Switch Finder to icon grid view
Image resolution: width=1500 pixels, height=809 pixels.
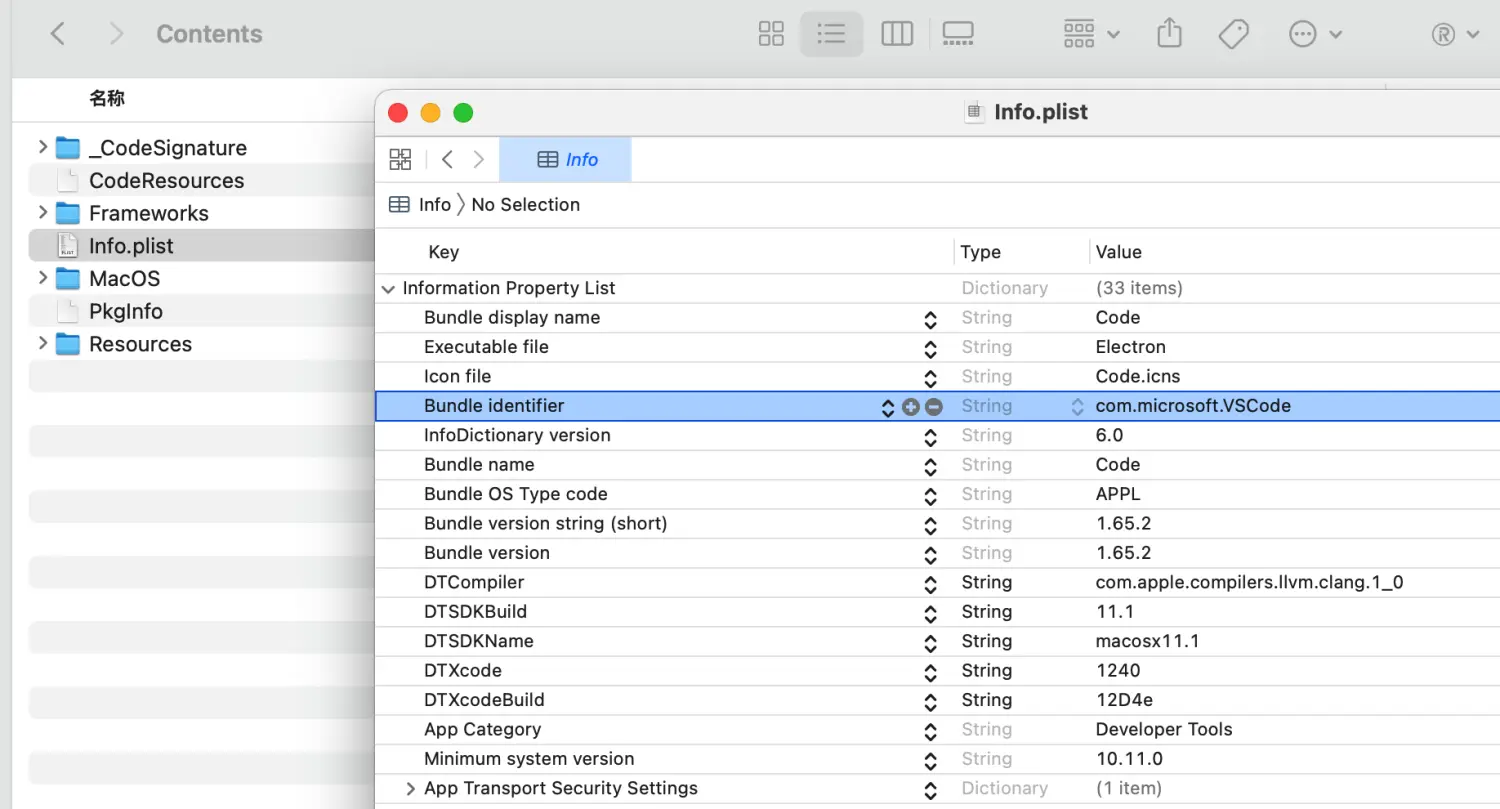pyautogui.click(x=771, y=34)
